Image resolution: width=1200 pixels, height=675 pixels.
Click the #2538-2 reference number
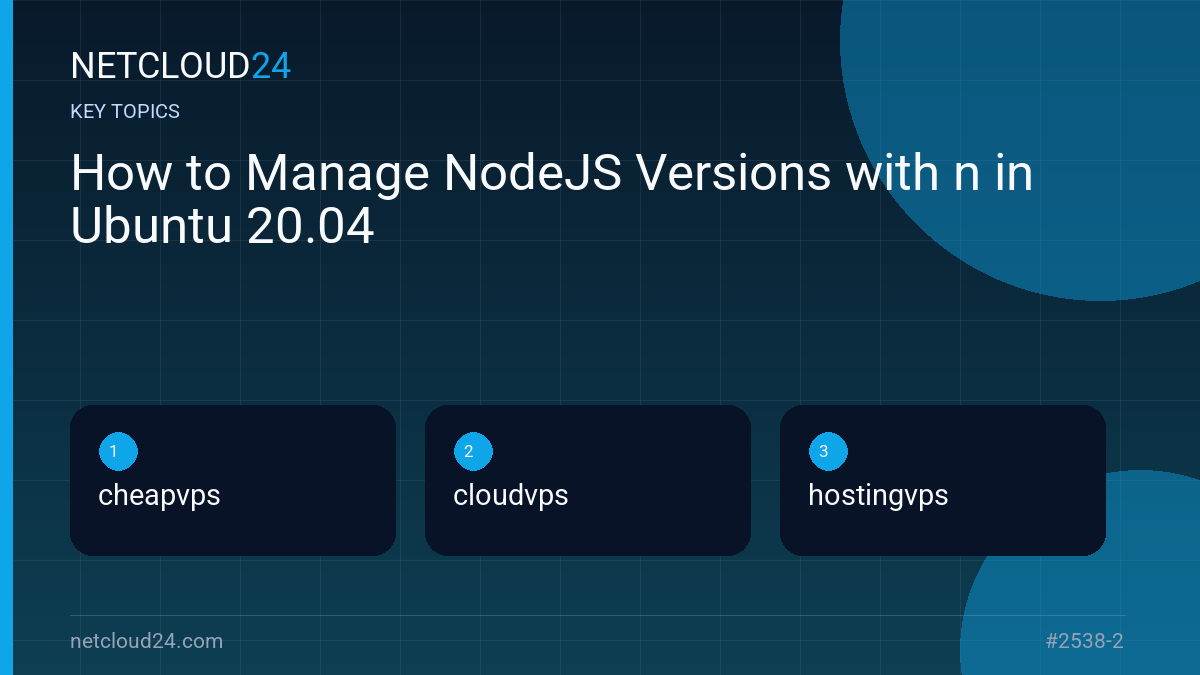pyautogui.click(x=1085, y=641)
